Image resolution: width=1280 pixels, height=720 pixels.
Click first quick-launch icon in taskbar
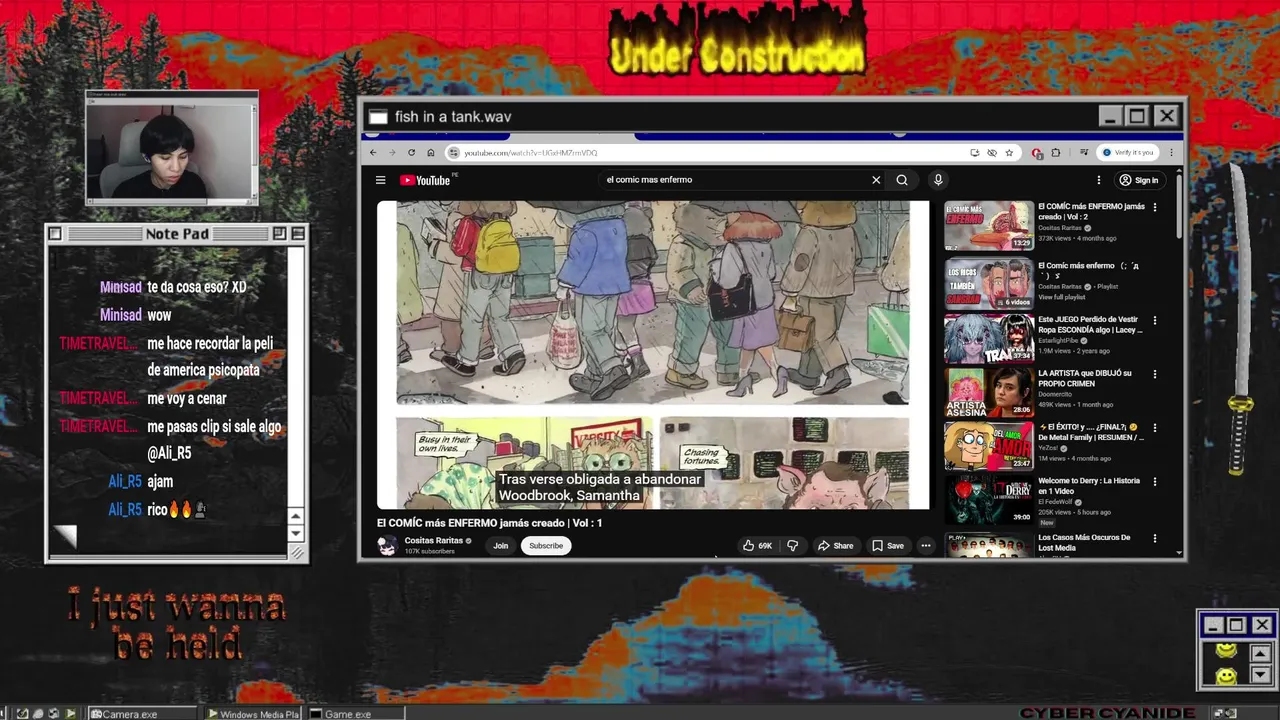(22, 714)
